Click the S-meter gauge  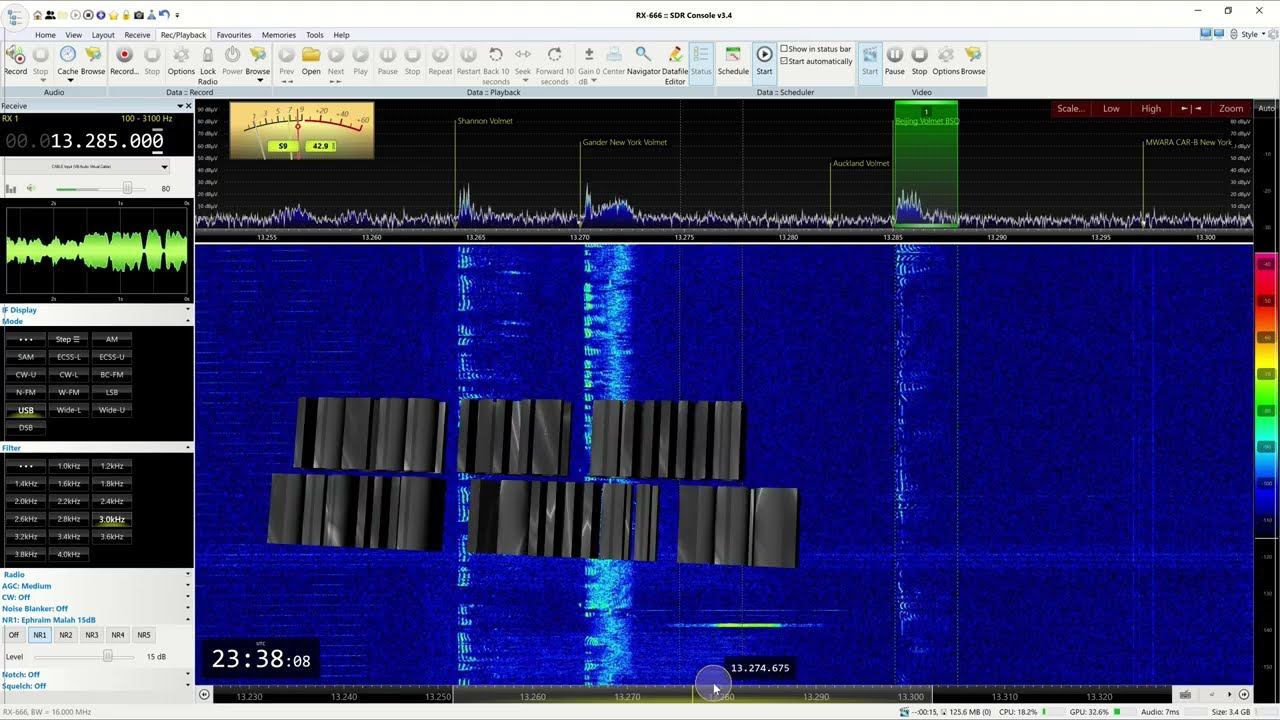pyautogui.click(x=301, y=130)
